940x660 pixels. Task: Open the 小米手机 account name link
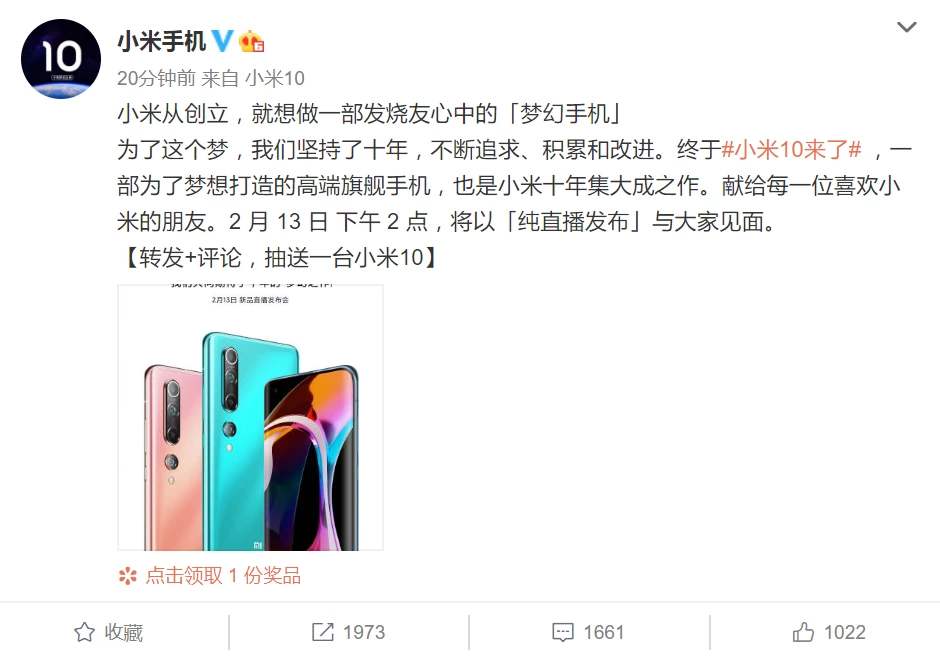tap(162, 41)
